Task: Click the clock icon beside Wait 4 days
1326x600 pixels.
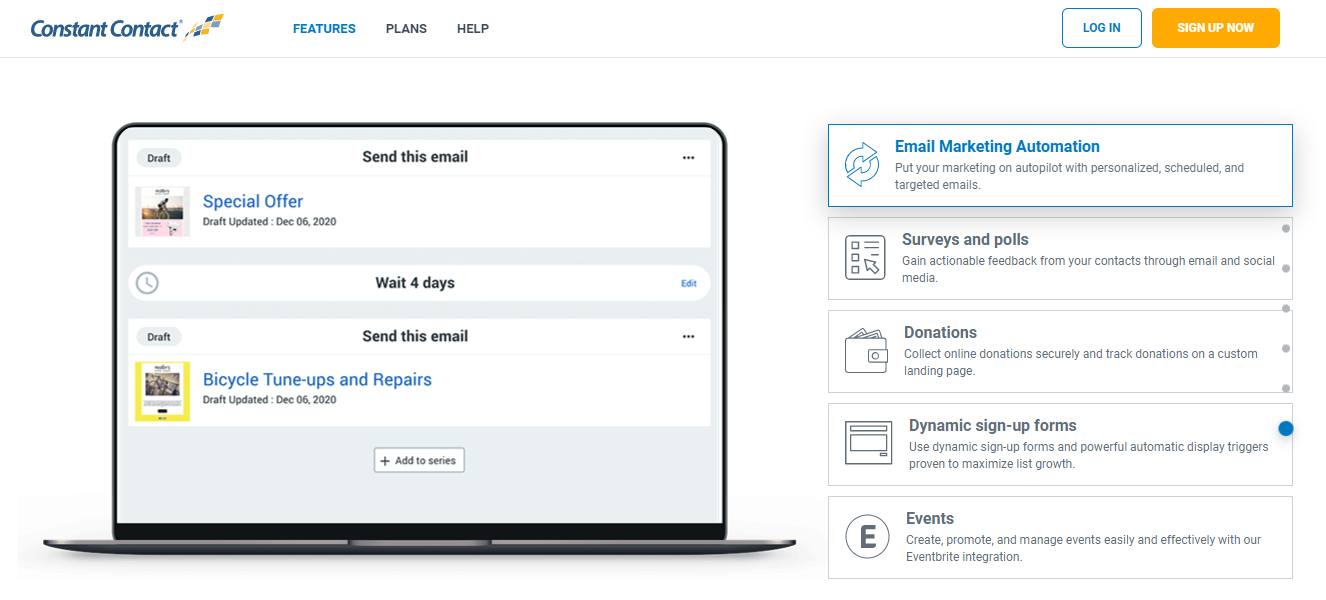Action: [x=147, y=283]
